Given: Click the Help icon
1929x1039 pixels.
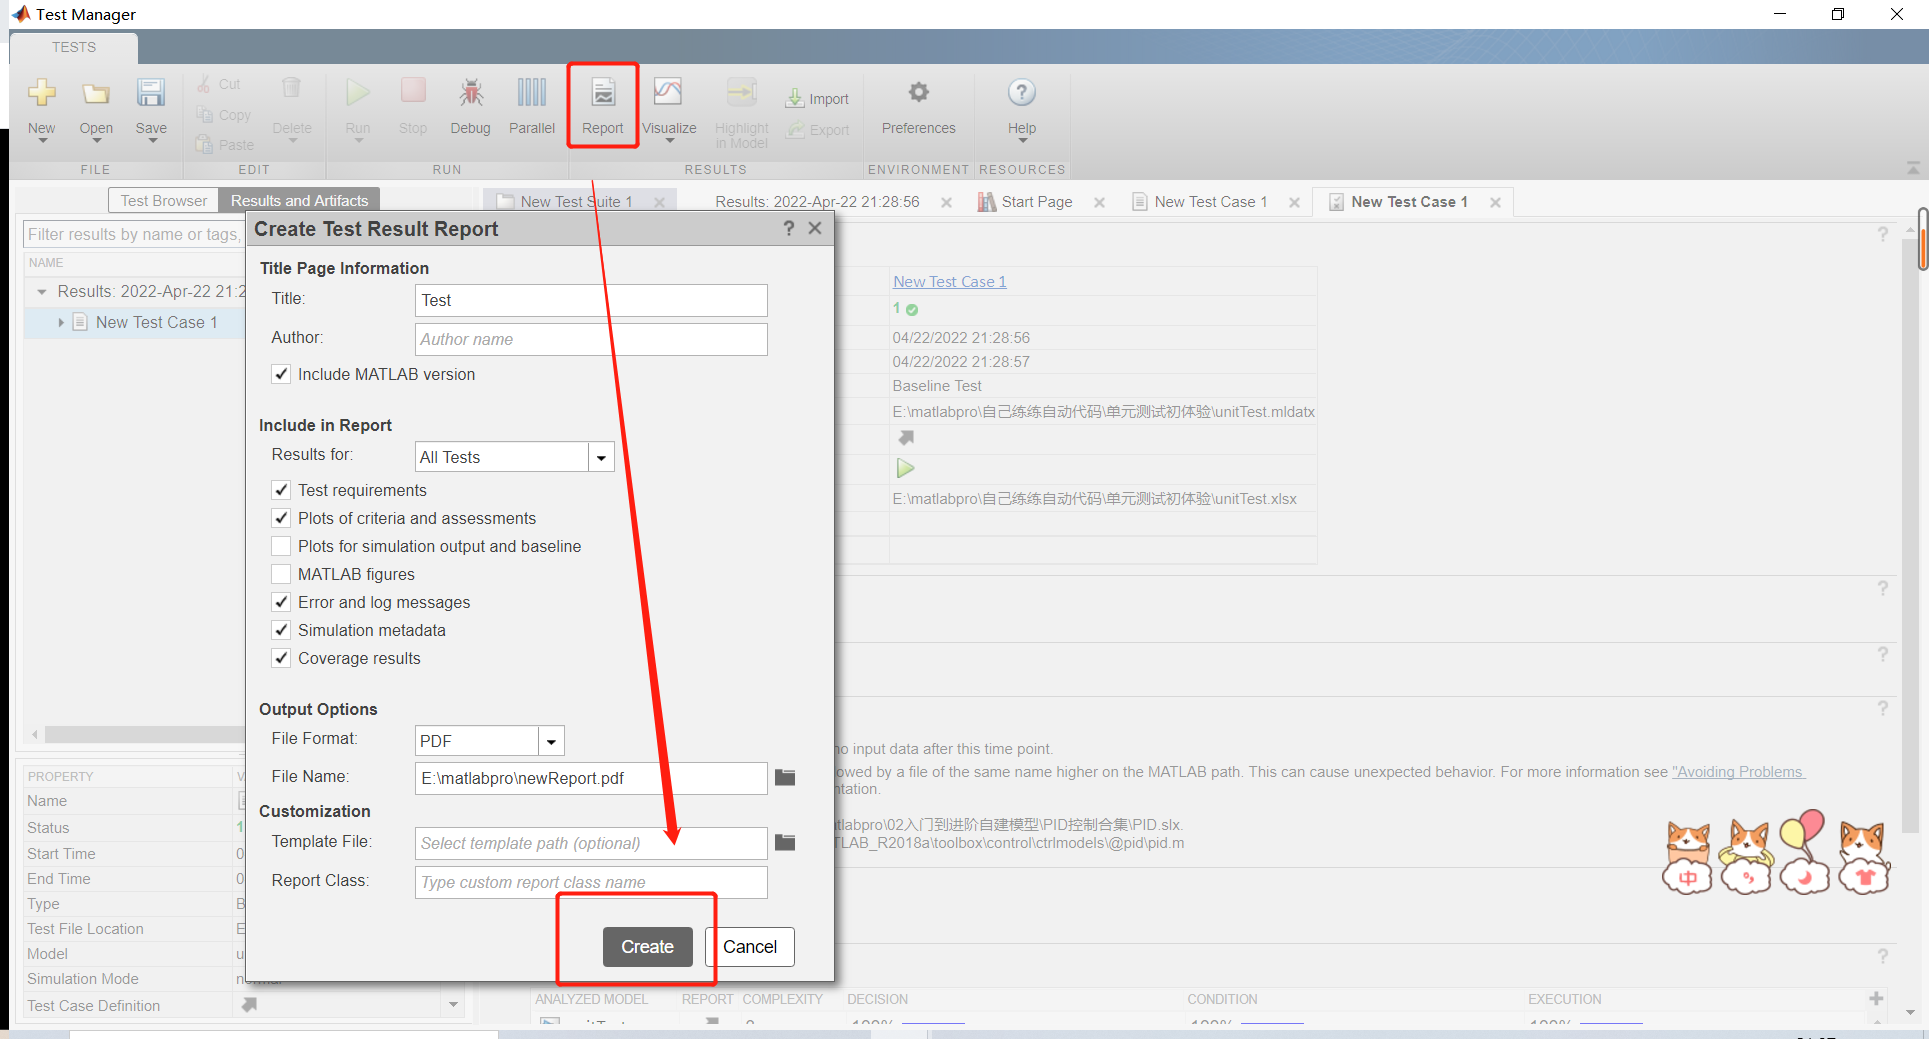Looking at the screenshot, I should click(x=1021, y=105).
